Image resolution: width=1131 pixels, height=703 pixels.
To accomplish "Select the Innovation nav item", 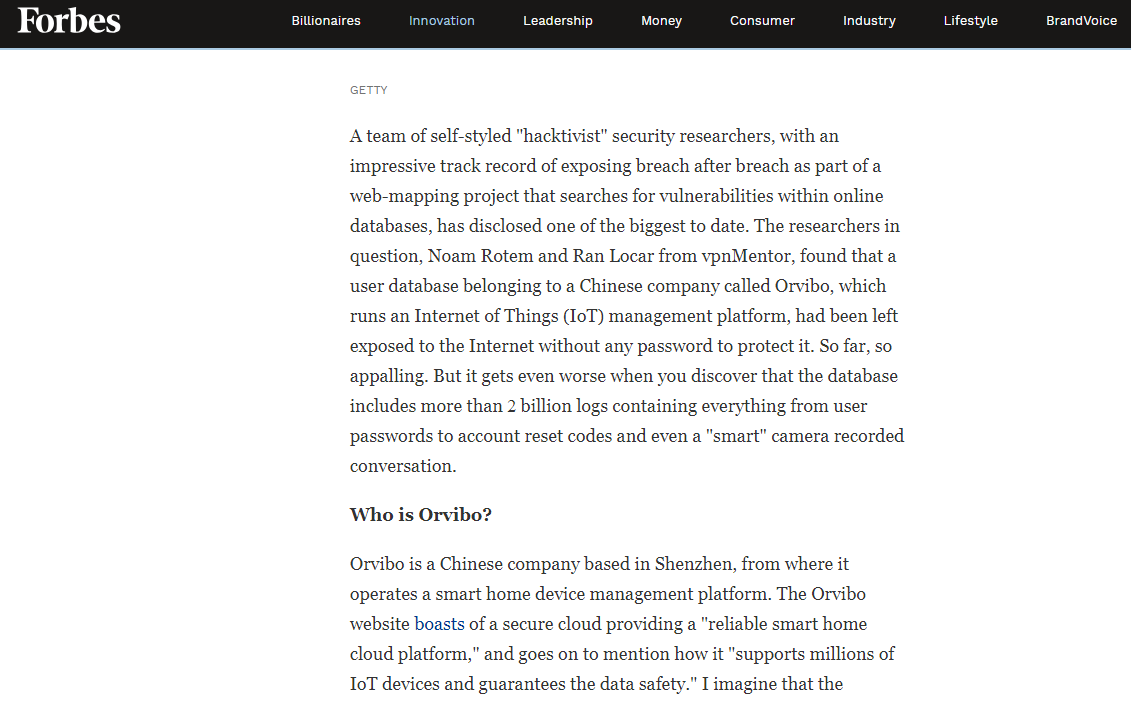I will coord(441,21).
